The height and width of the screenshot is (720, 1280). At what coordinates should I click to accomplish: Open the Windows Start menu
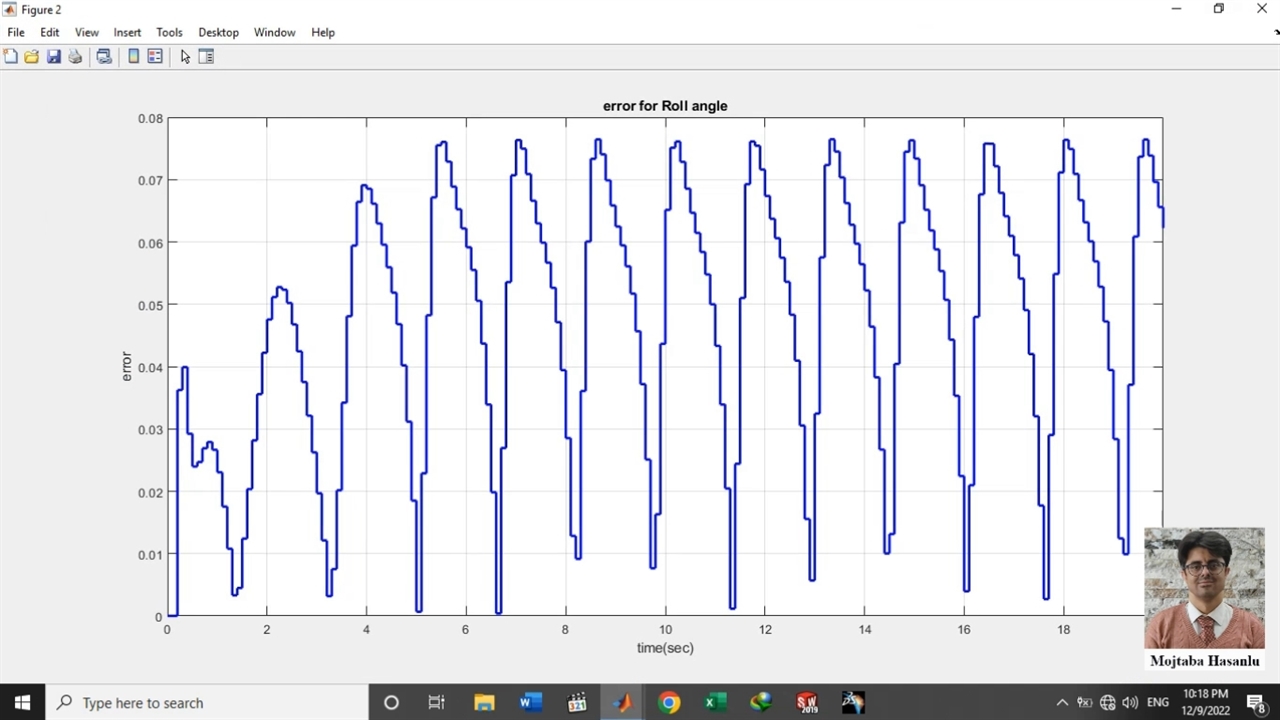[22, 703]
